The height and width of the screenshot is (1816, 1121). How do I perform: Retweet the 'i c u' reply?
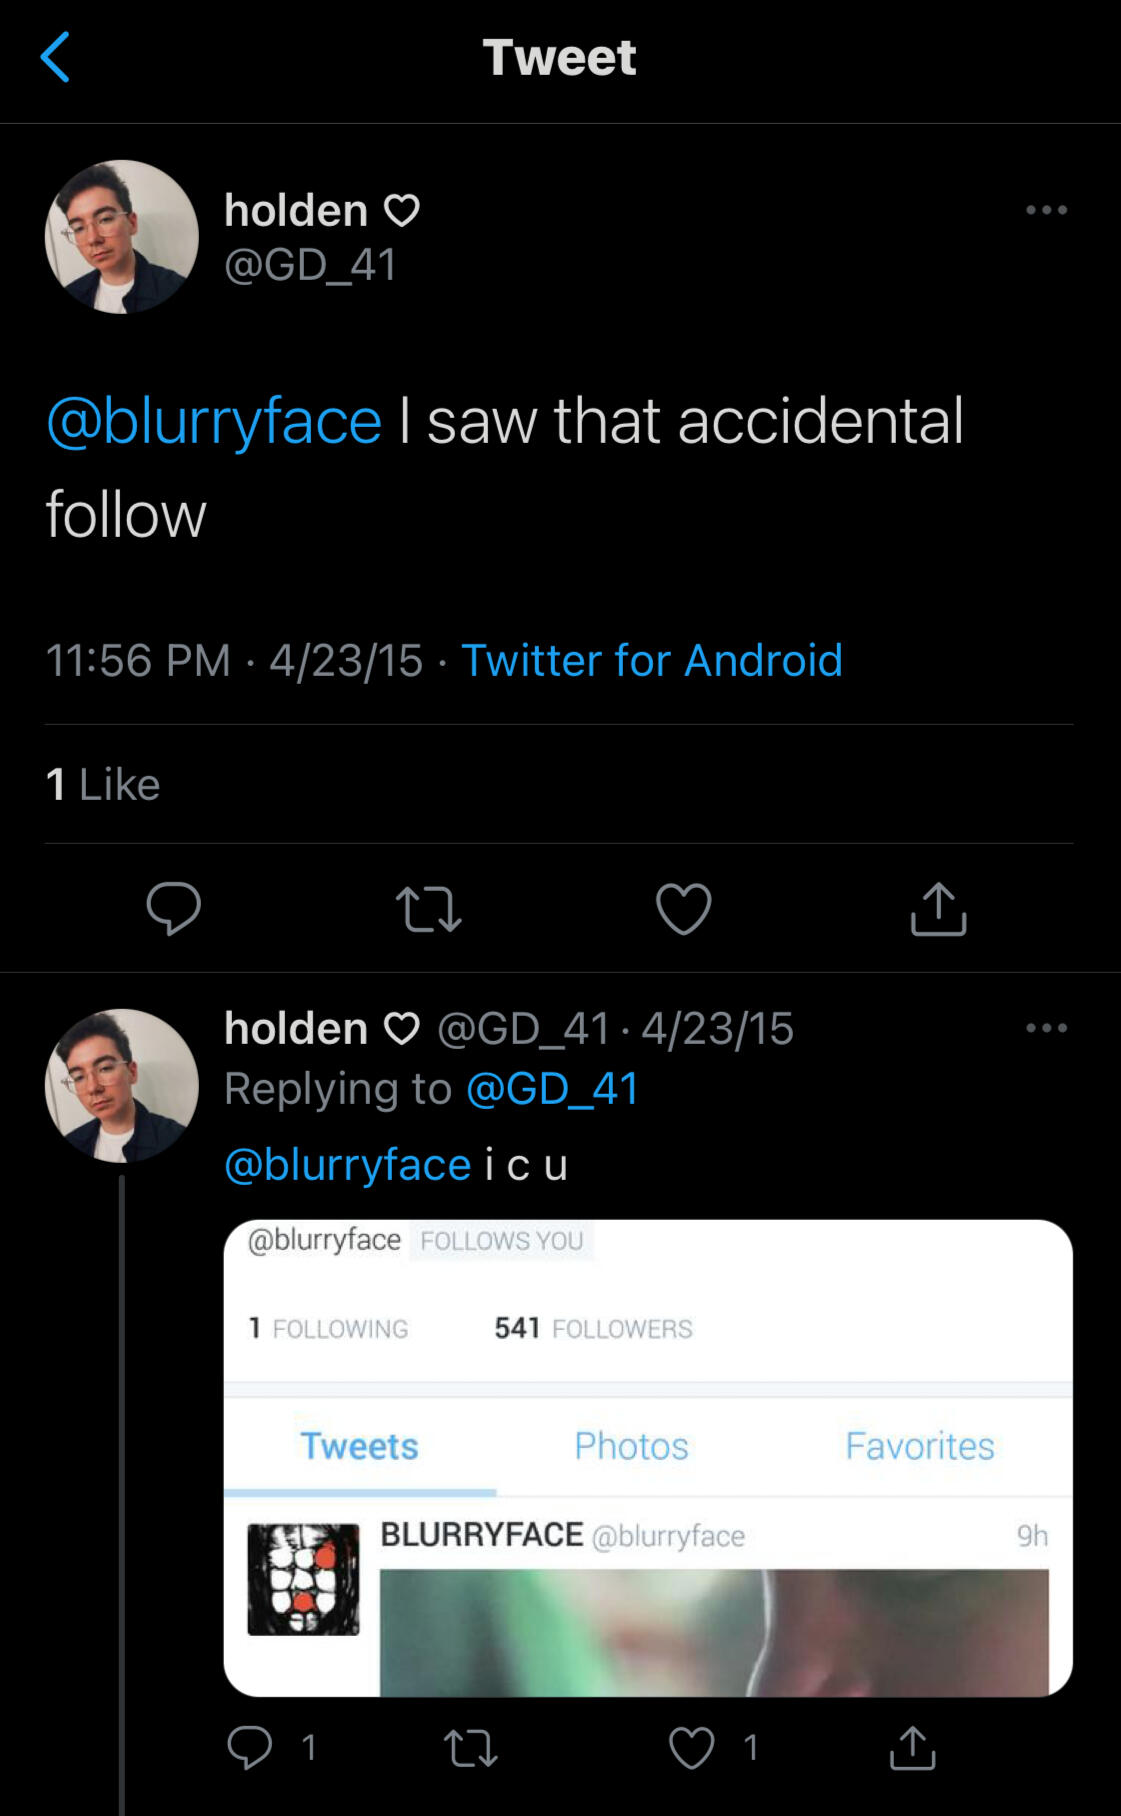(x=470, y=1748)
